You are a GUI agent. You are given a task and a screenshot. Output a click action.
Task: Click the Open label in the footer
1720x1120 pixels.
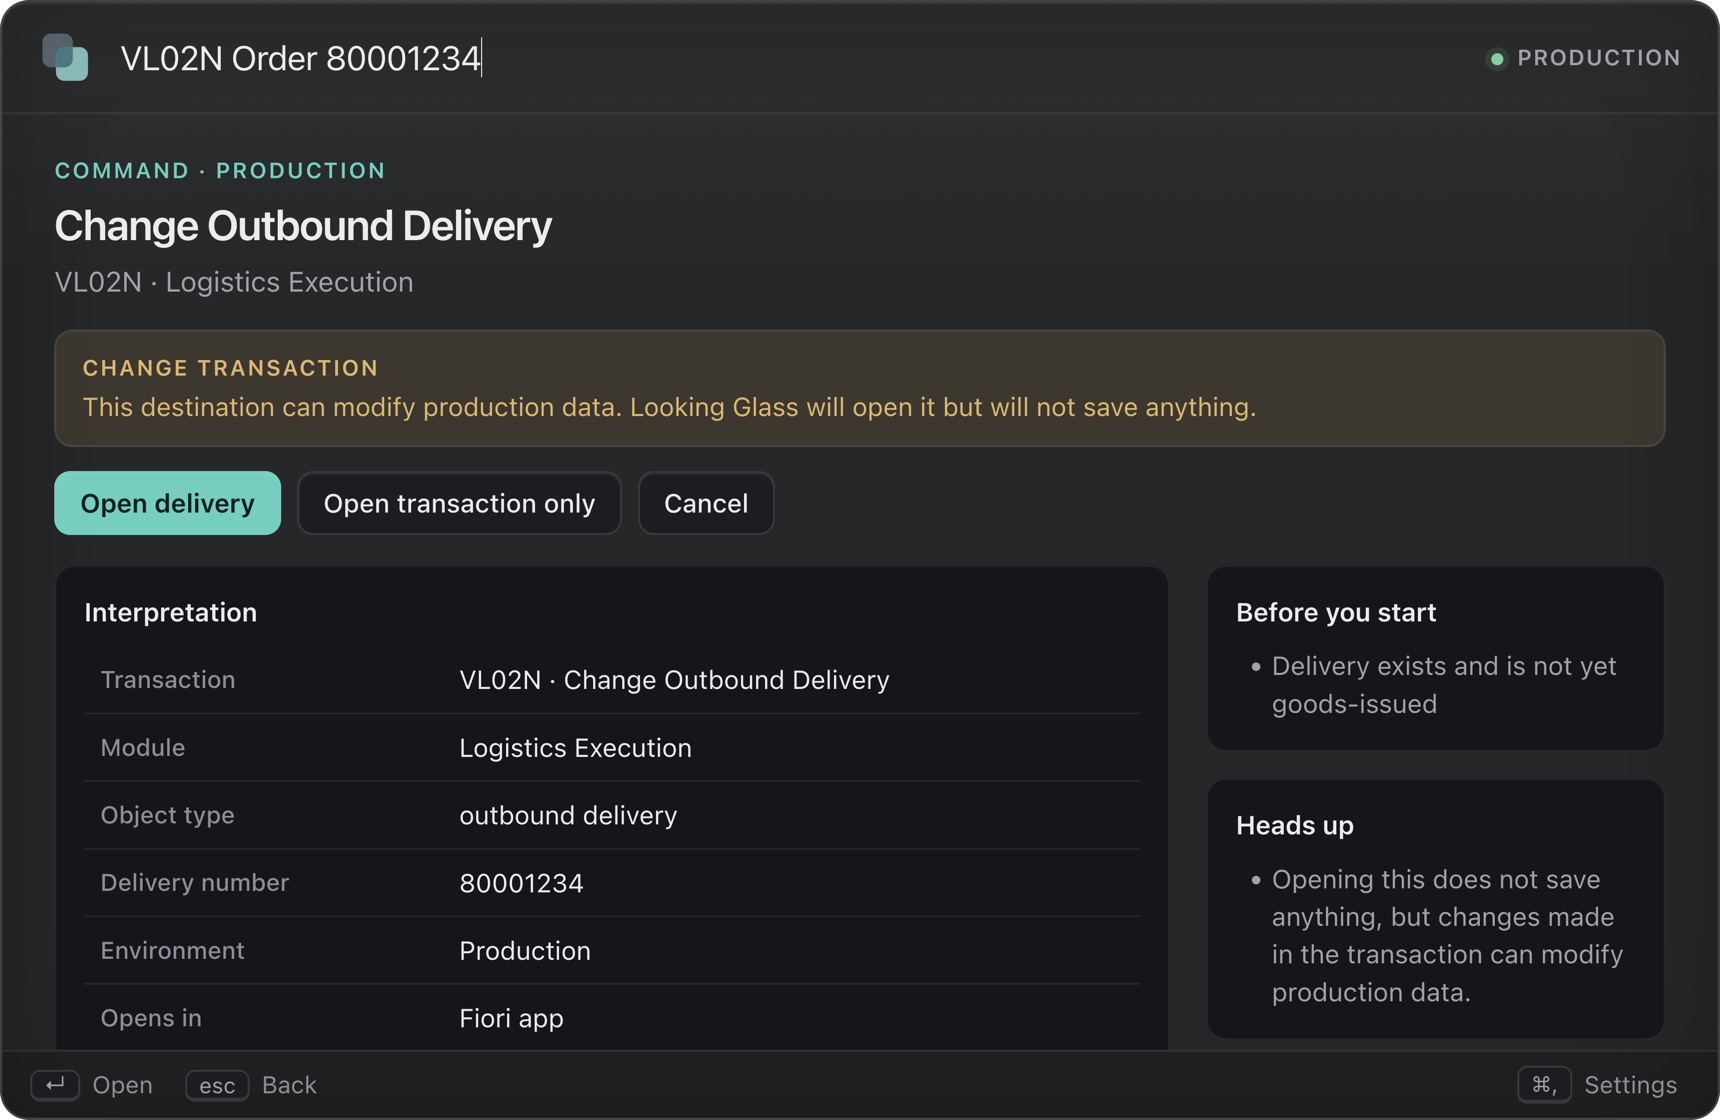click(122, 1085)
